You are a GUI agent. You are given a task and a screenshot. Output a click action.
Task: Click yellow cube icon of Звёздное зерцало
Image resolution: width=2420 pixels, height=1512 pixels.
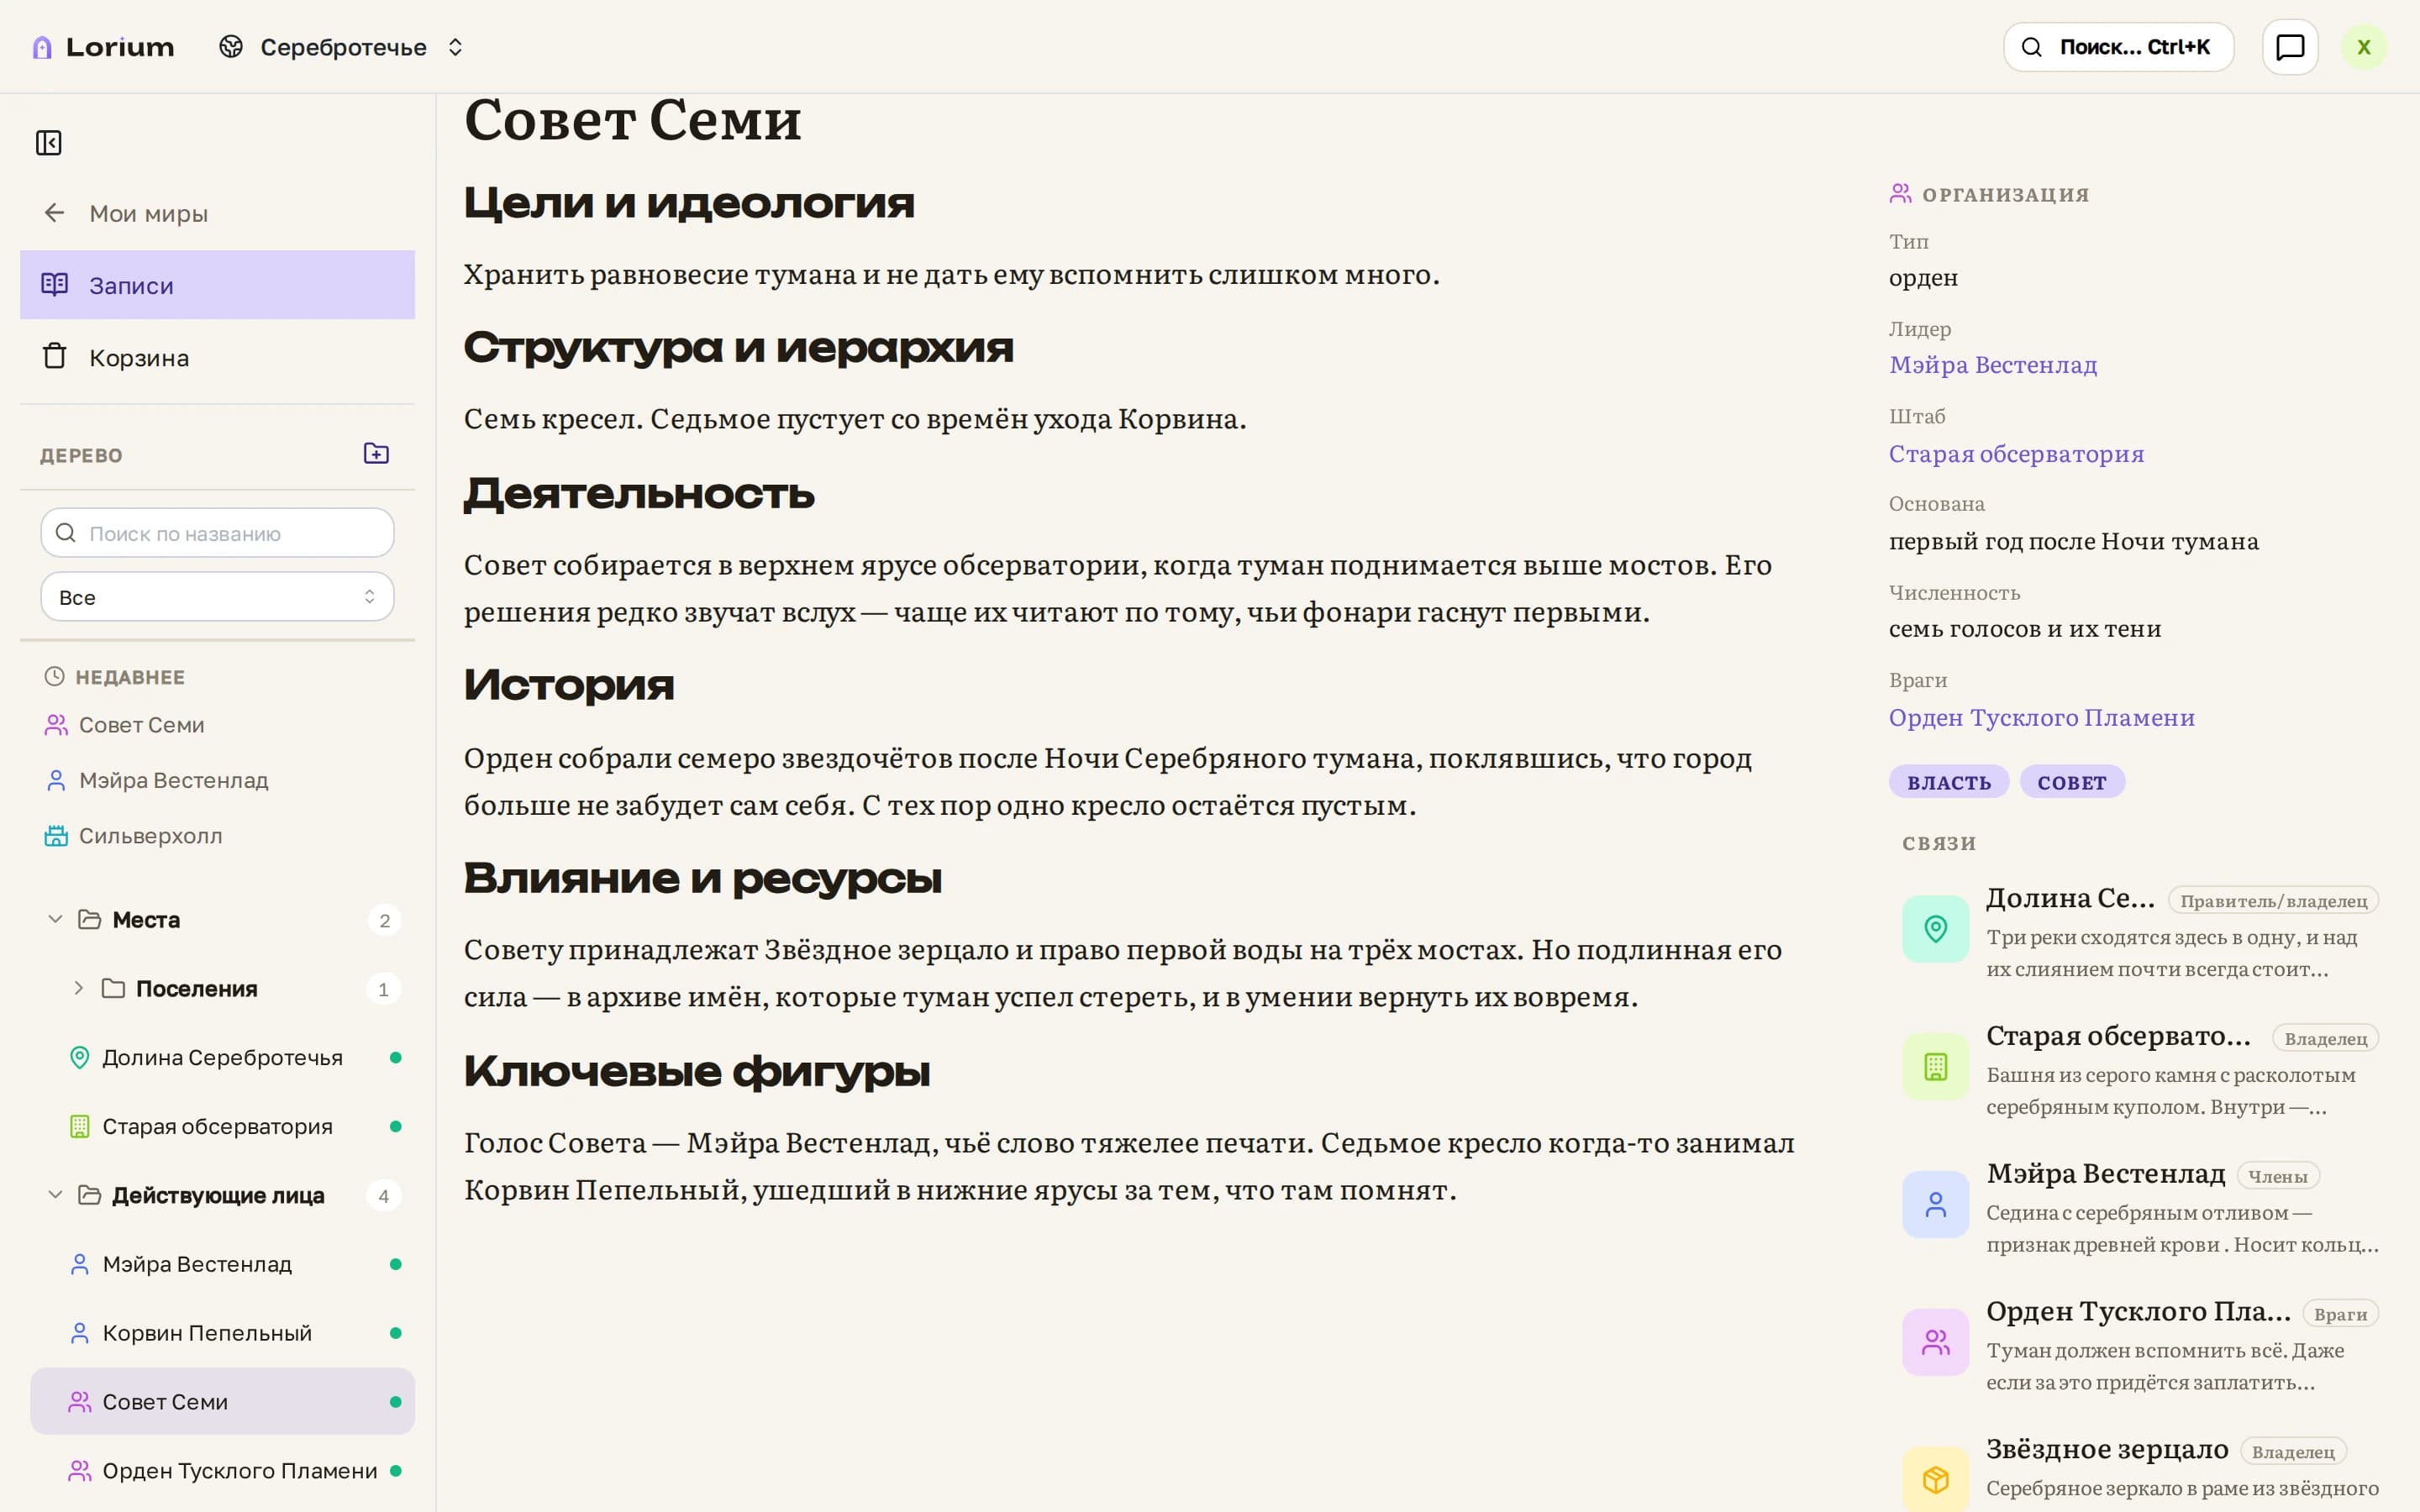click(x=1936, y=1479)
